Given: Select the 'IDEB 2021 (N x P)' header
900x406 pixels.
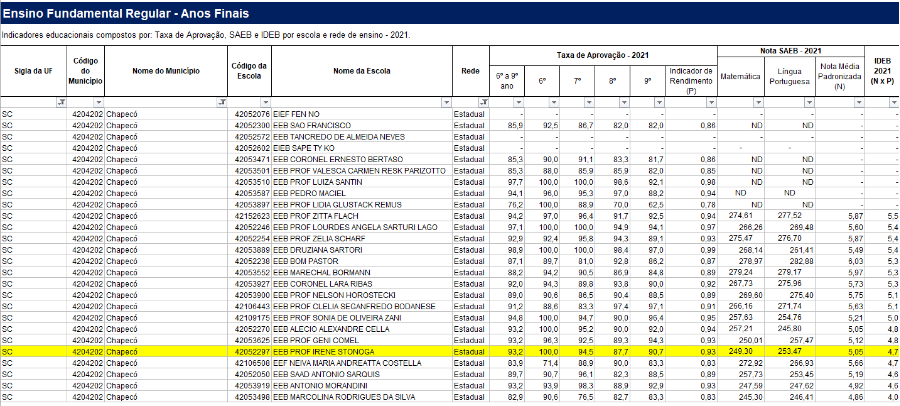Looking at the screenshot, I should (x=882, y=71).
